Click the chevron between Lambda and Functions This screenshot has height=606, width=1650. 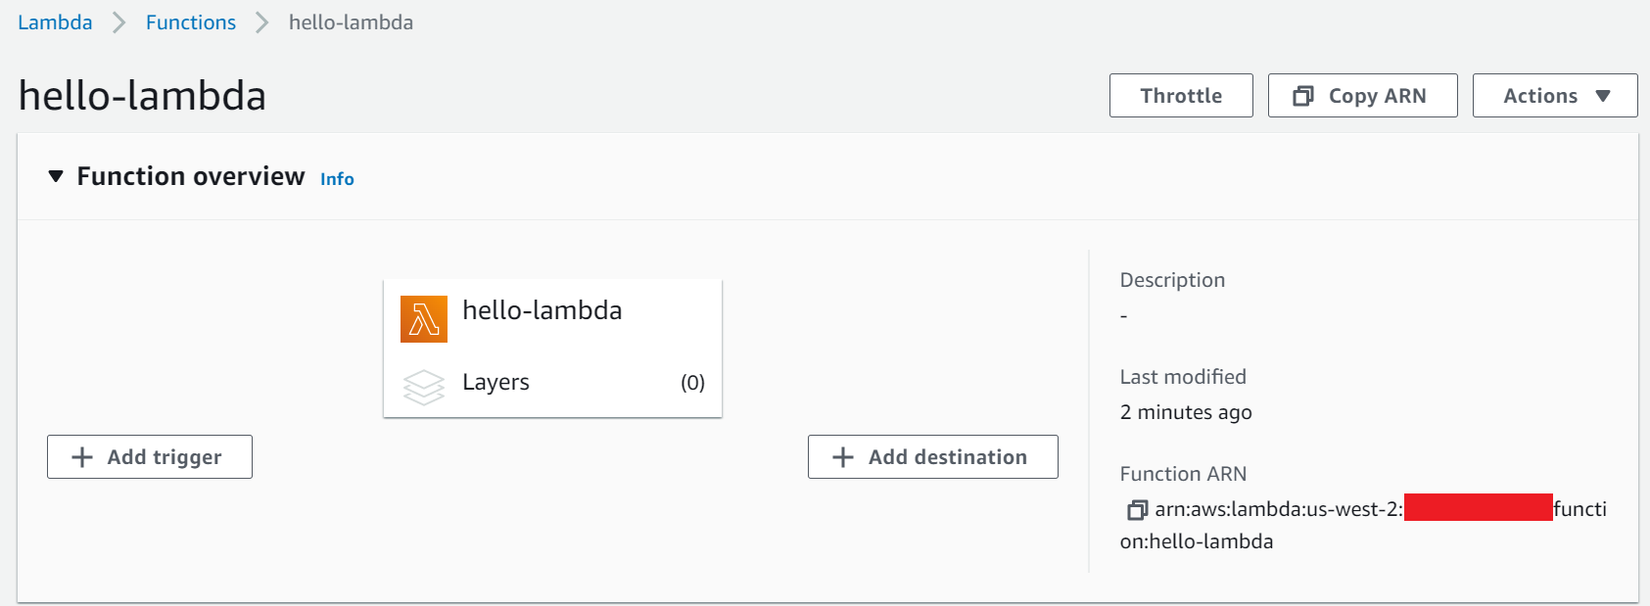point(119,23)
